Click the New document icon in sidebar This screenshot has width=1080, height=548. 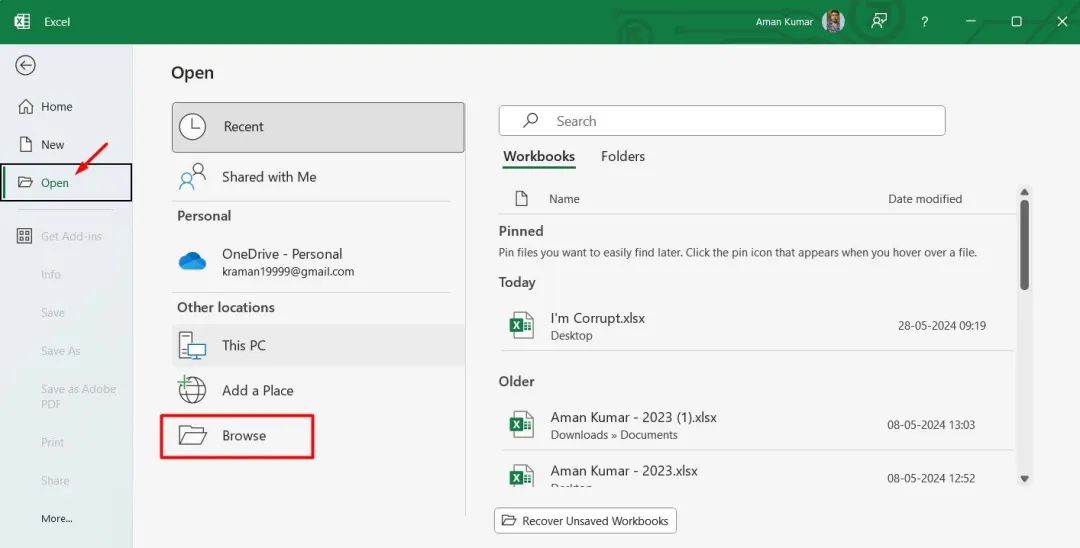pyautogui.click(x=25, y=145)
